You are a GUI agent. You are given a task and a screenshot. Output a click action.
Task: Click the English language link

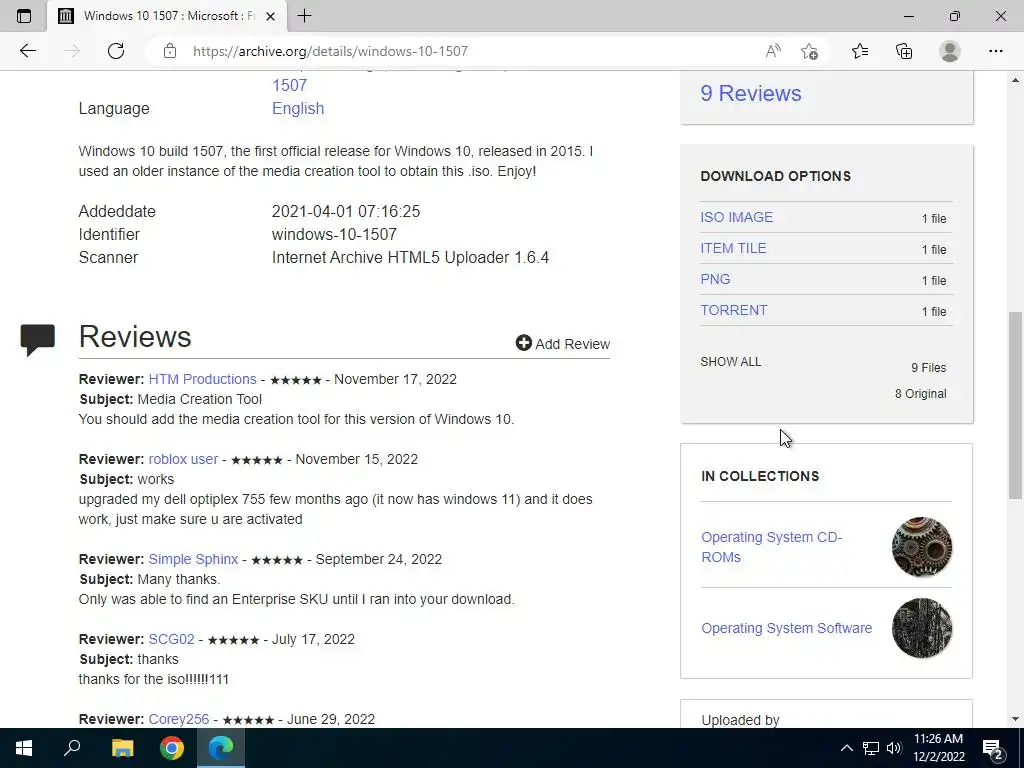pos(298,108)
